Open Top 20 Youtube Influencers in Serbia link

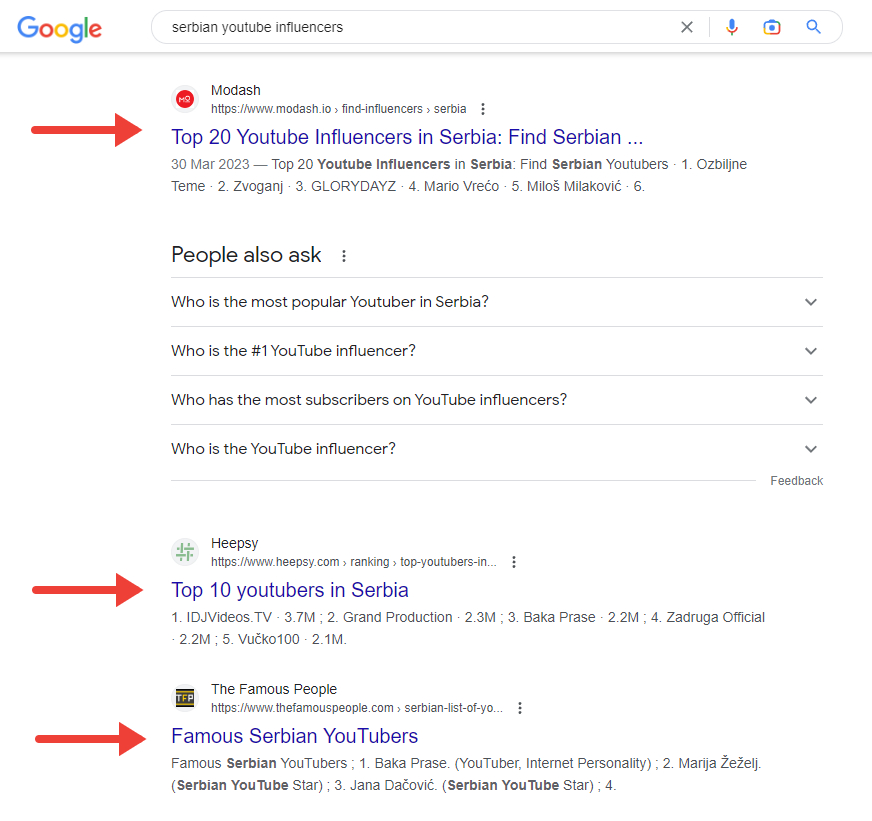[407, 137]
